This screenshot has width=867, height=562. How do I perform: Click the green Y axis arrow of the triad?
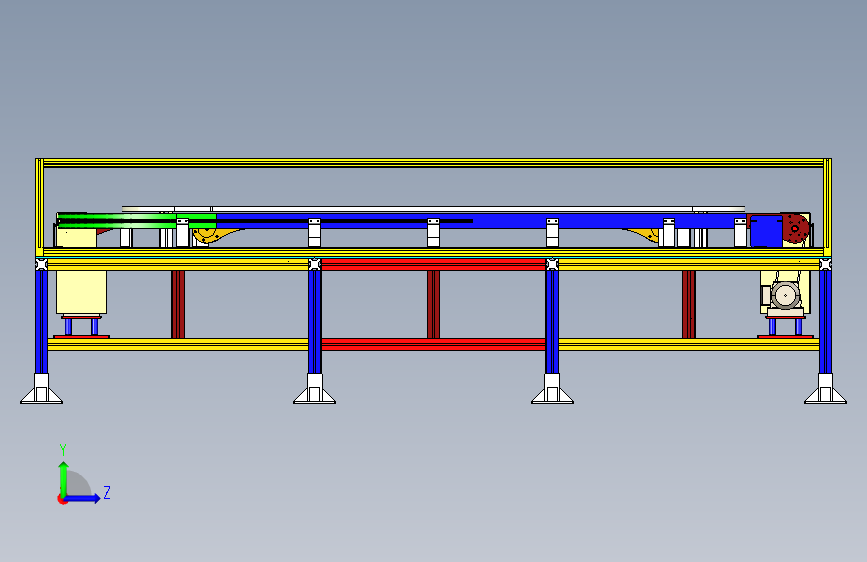click(x=64, y=478)
